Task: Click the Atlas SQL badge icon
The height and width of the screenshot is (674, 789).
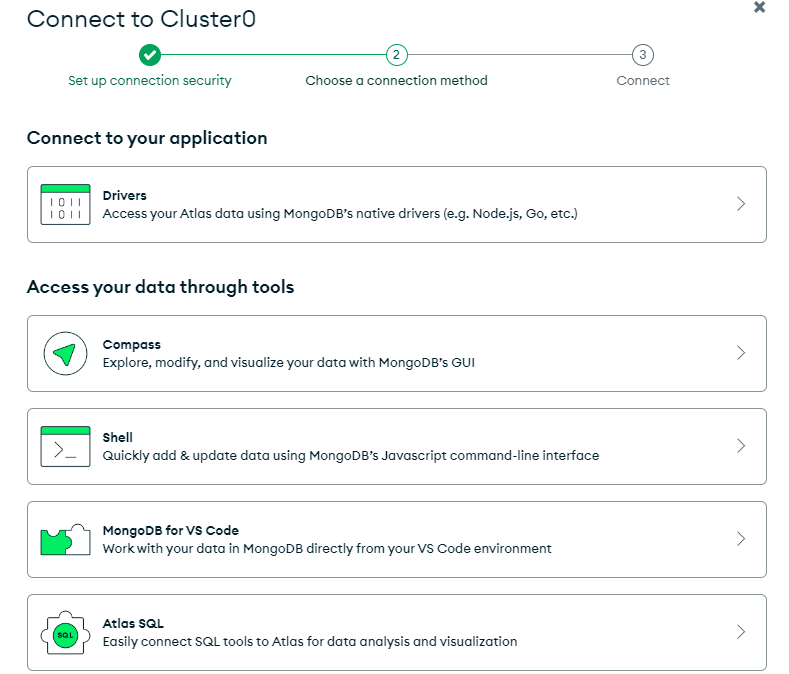Action: (x=65, y=633)
